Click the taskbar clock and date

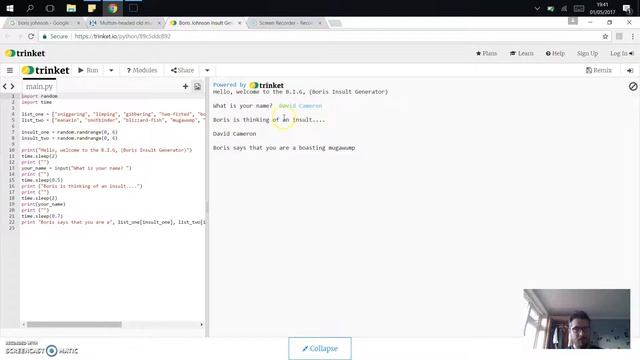(x=602, y=8)
